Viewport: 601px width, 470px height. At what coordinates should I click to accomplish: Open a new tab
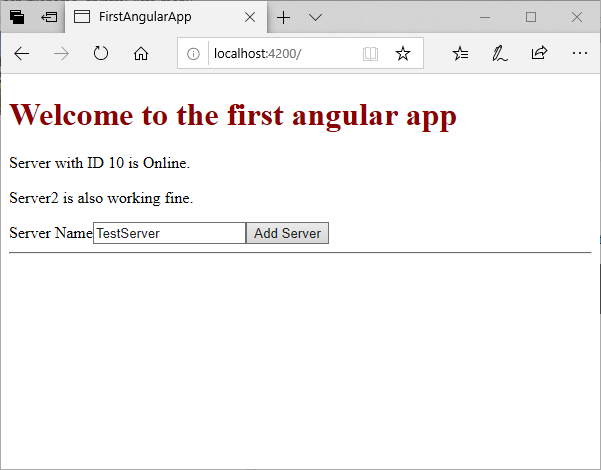283,17
